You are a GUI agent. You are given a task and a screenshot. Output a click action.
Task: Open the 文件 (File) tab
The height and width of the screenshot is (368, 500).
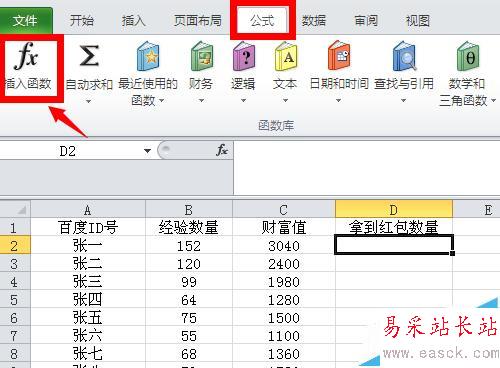(26, 21)
